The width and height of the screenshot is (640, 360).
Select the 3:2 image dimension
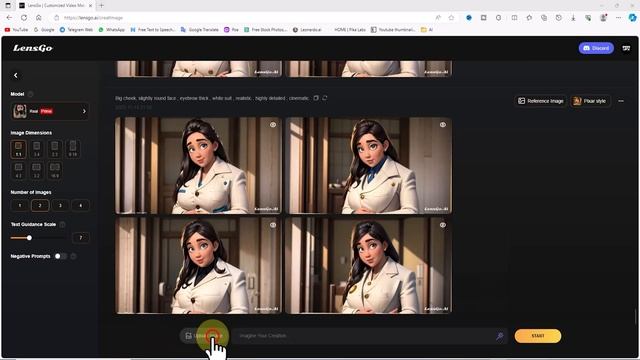[x=37, y=171]
